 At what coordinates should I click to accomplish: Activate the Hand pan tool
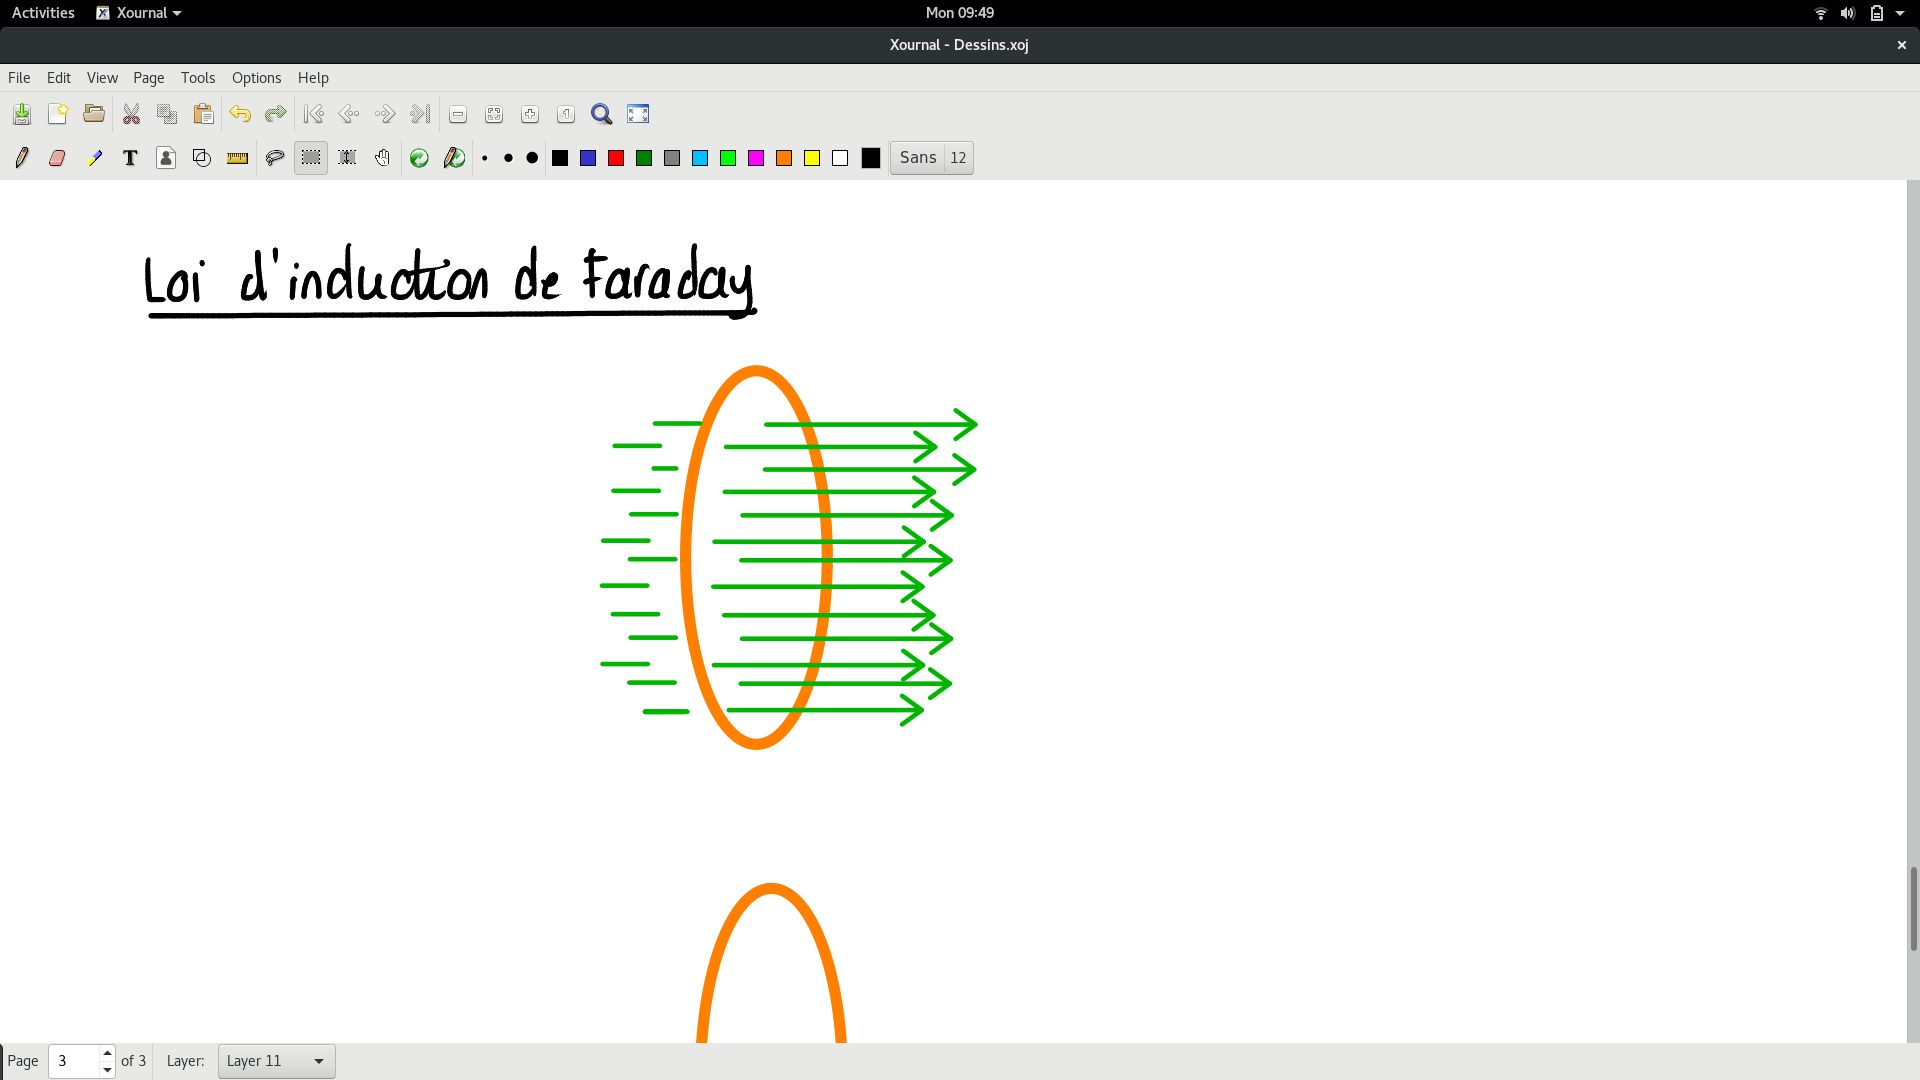382,158
